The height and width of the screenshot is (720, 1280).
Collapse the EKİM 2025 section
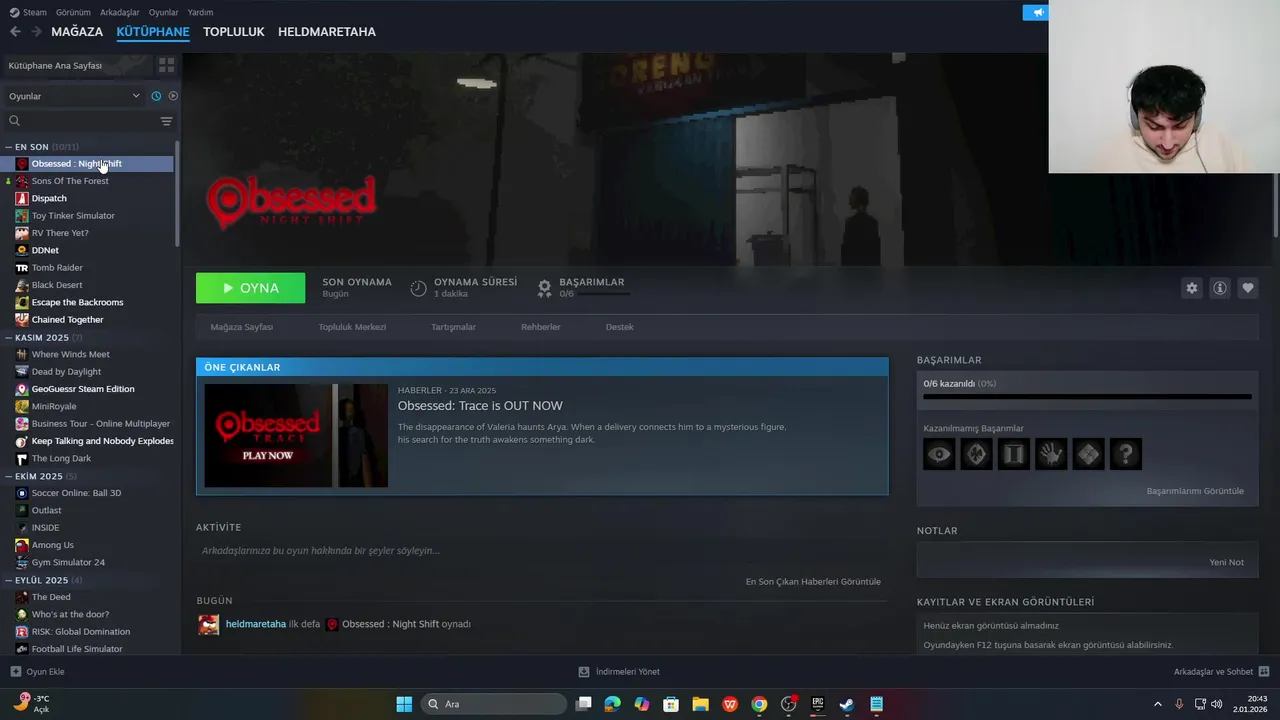click(9, 476)
